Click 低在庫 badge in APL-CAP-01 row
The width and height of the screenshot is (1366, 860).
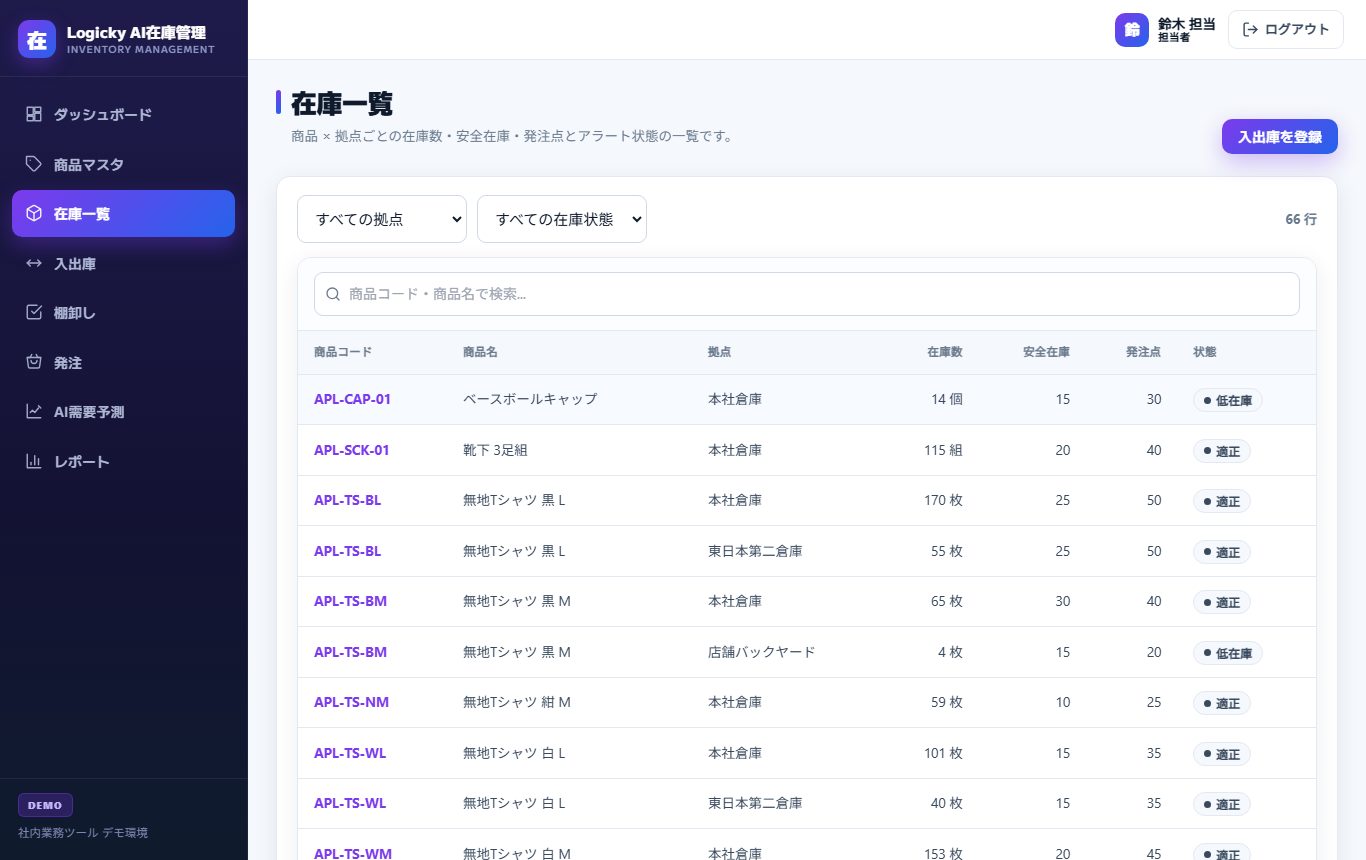tap(1227, 400)
